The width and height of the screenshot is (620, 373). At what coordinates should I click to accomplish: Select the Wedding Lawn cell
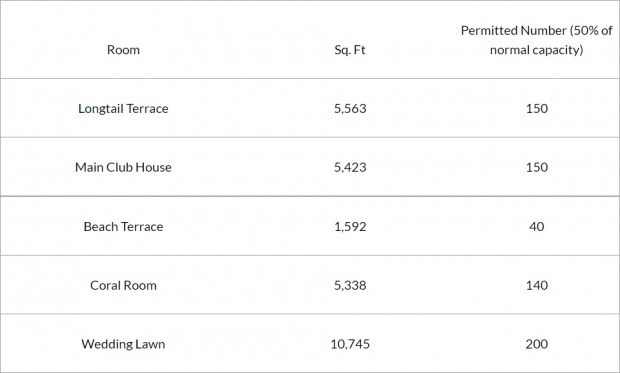(123, 344)
